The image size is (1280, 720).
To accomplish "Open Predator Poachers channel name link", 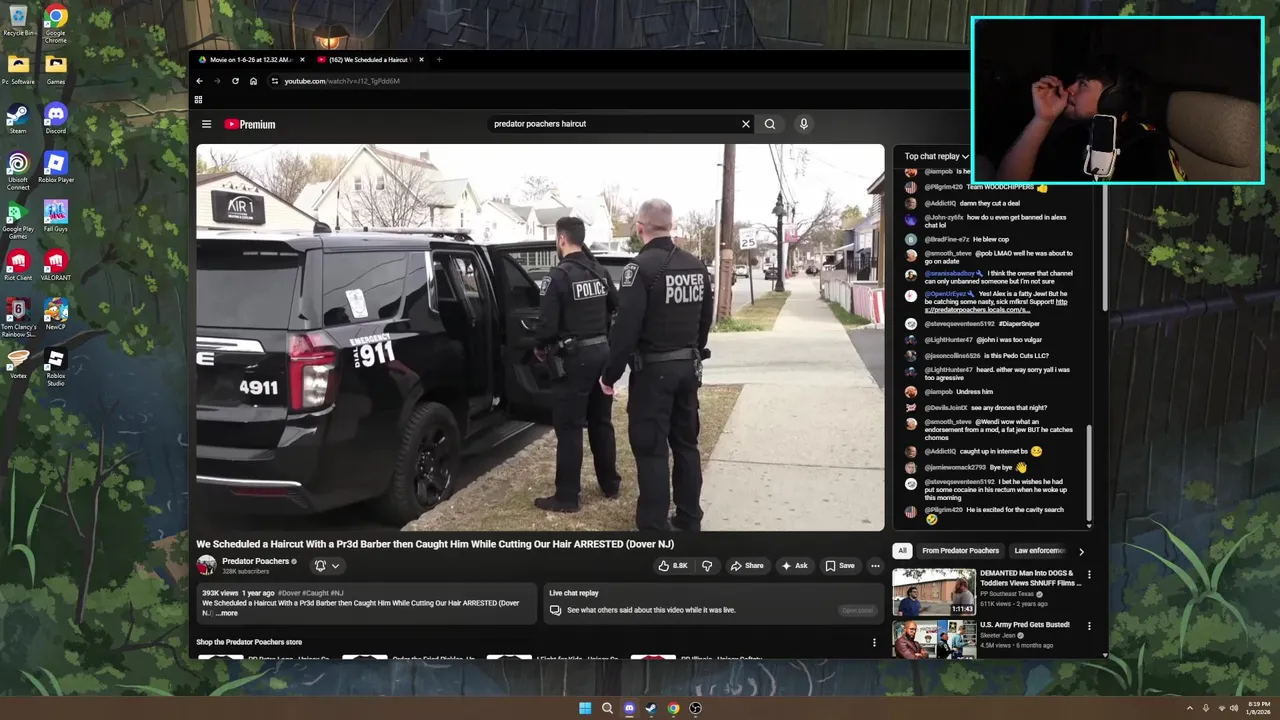I will pyautogui.click(x=255, y=561).
